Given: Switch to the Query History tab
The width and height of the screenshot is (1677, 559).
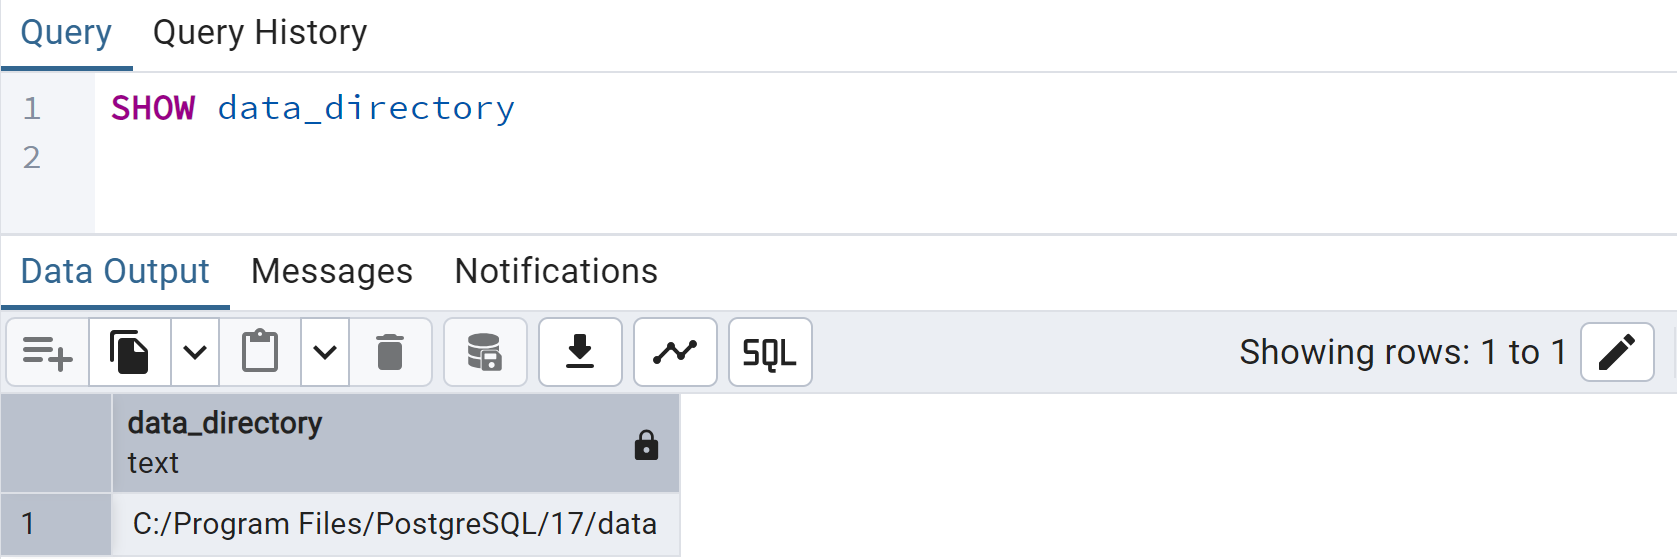Looking at the screenshot, I should tap(260, 33).
